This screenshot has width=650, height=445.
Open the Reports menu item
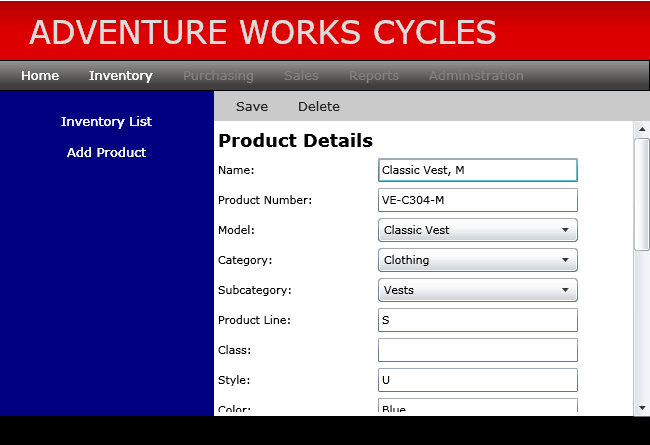tap(374, 75)
